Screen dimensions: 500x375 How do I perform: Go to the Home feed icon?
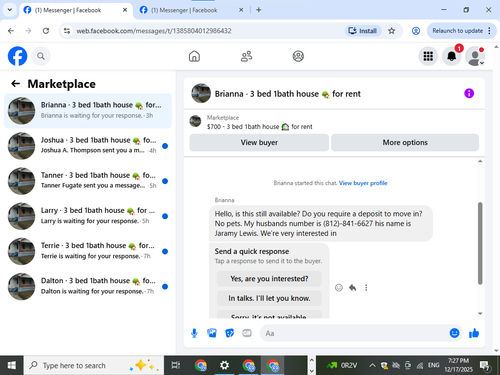coord(194,56)
